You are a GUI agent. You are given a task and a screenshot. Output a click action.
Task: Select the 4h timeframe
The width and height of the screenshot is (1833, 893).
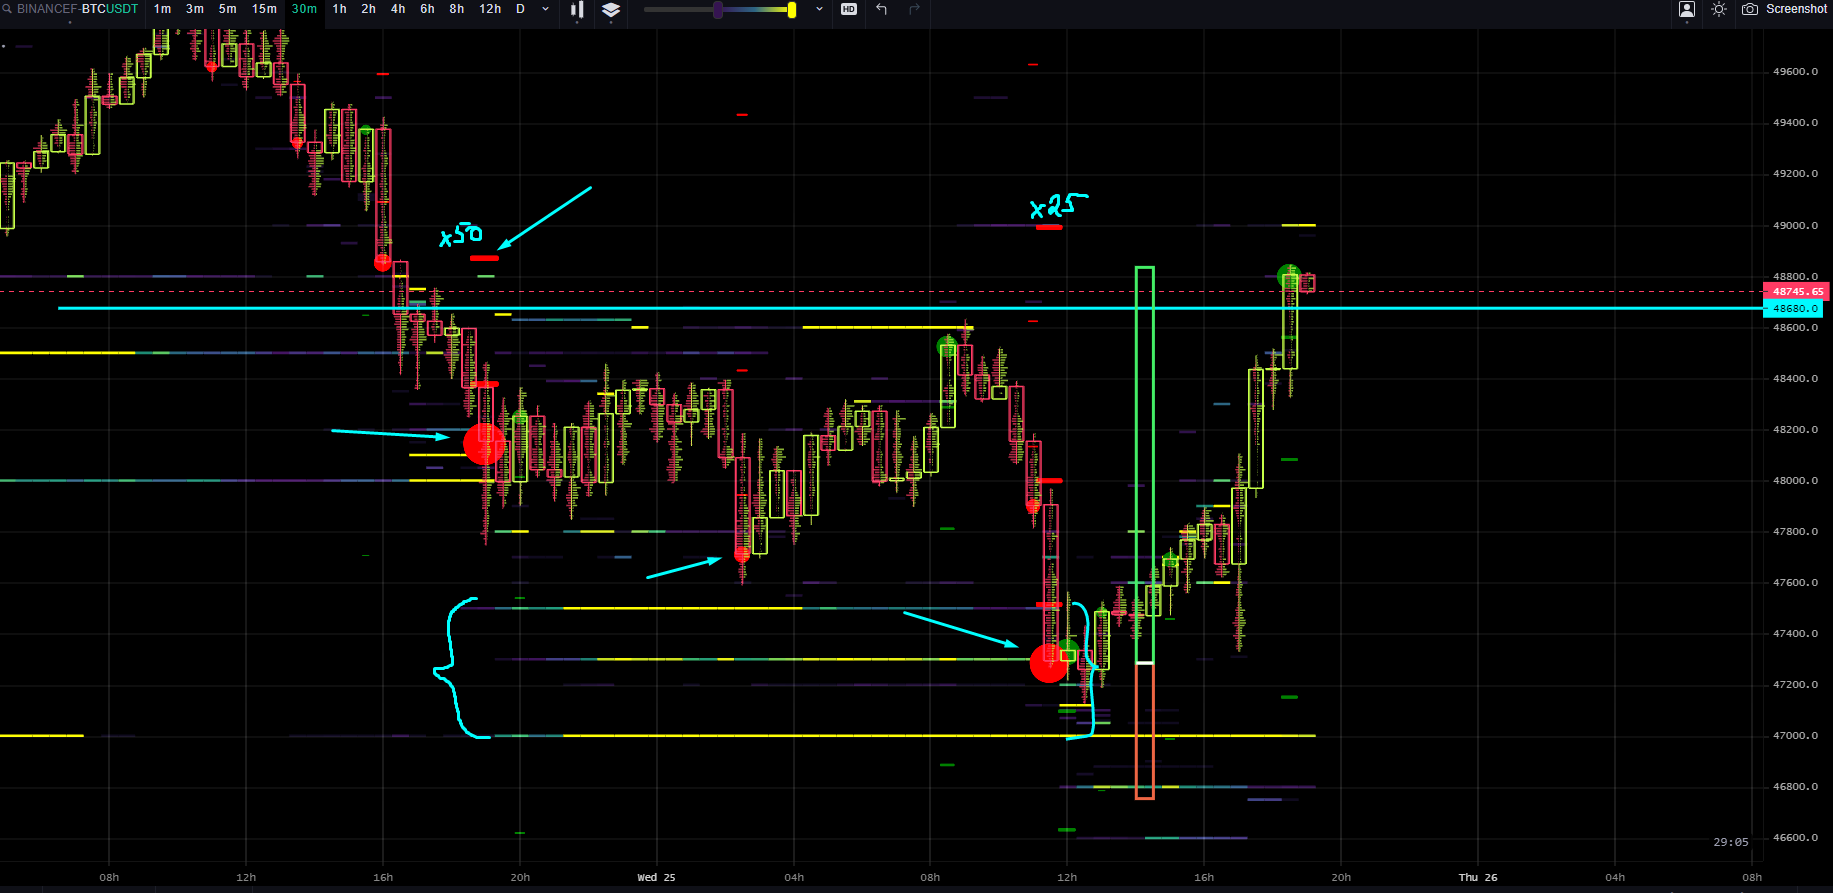(x=398, y=9)
